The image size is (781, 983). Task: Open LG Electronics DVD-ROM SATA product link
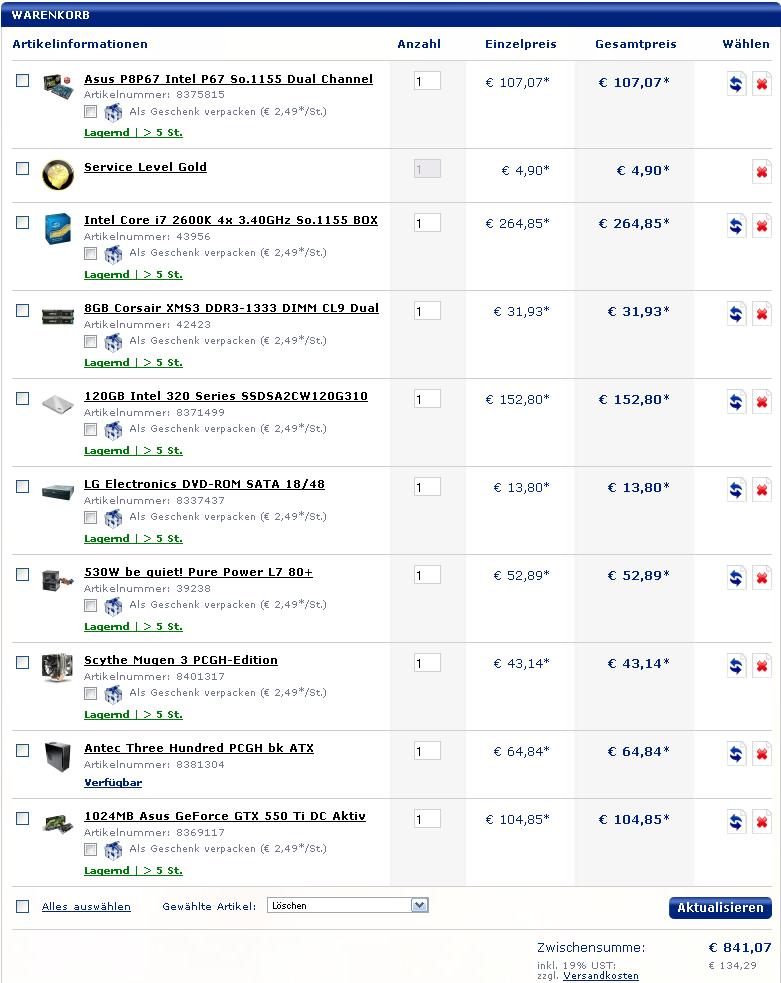click(x=204, y=484)
